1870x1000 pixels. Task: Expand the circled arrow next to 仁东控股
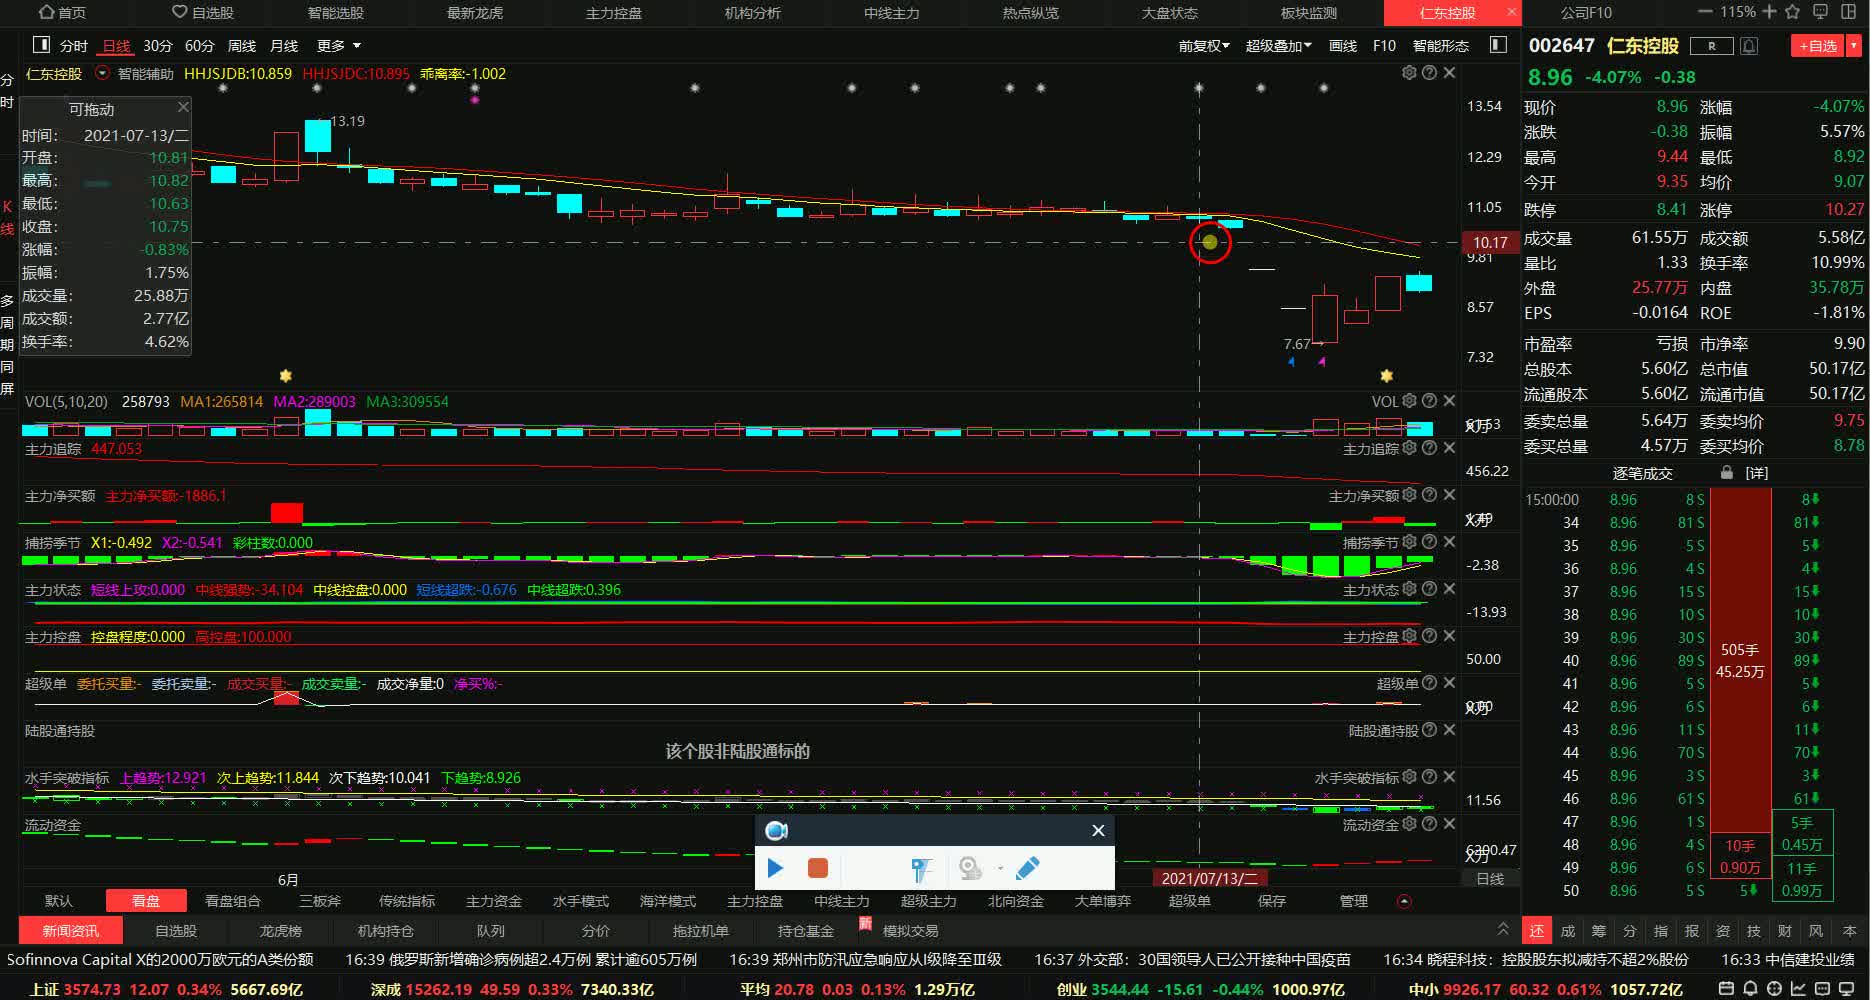(x=102, y=73)
